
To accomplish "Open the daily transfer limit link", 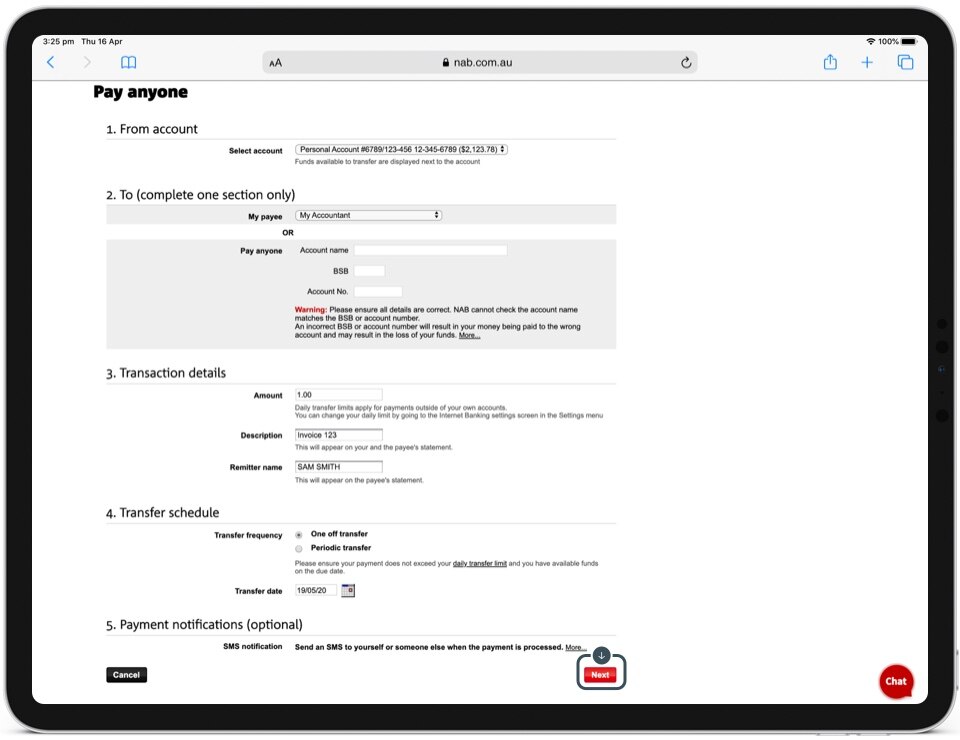I will coord(480,564).
